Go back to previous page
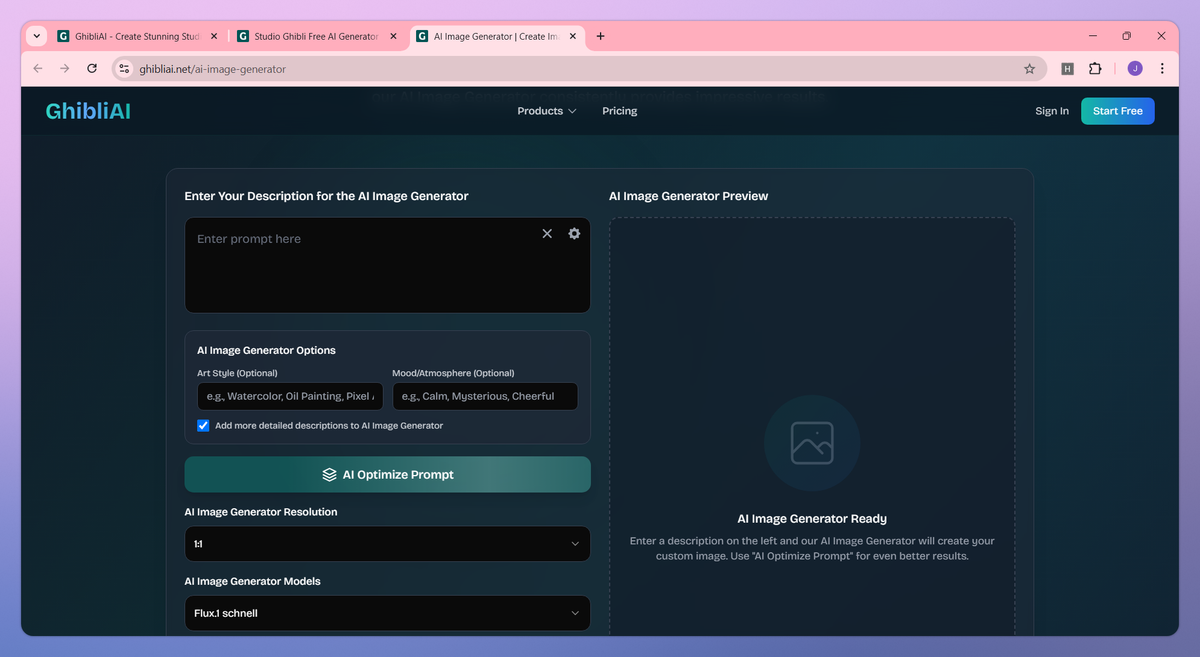The image size is (1200, 657). (38, 69)
